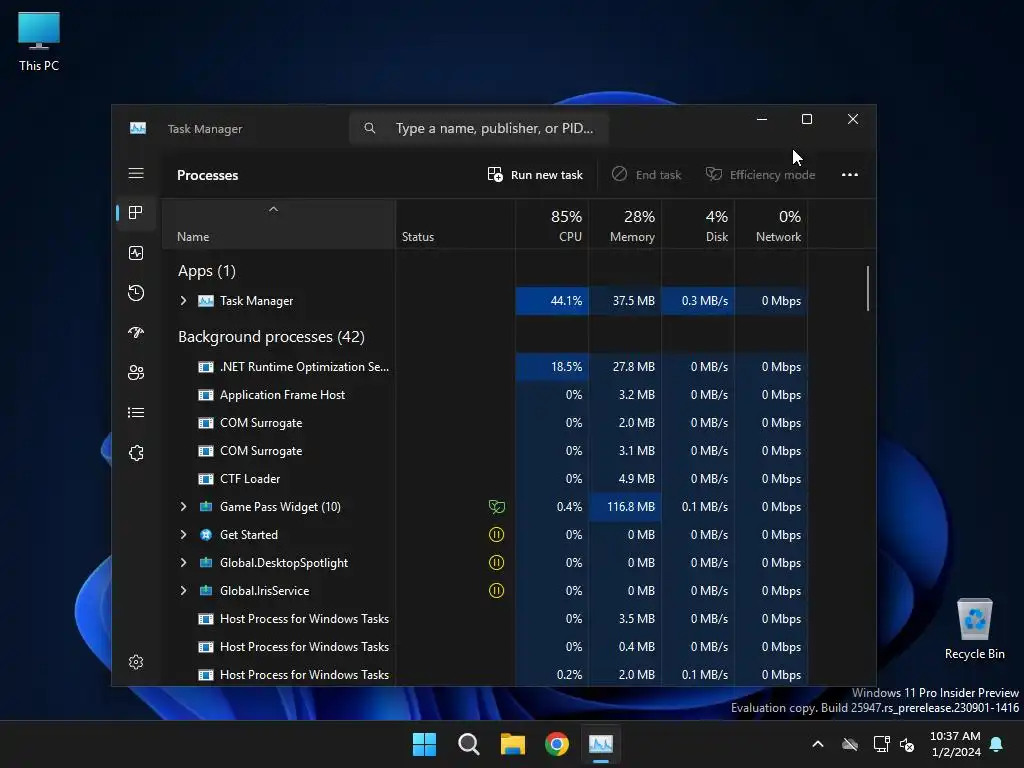Click the suspended icon on Get Started row
Screen dimensions: 1024x768
click(x=496, y=535)
